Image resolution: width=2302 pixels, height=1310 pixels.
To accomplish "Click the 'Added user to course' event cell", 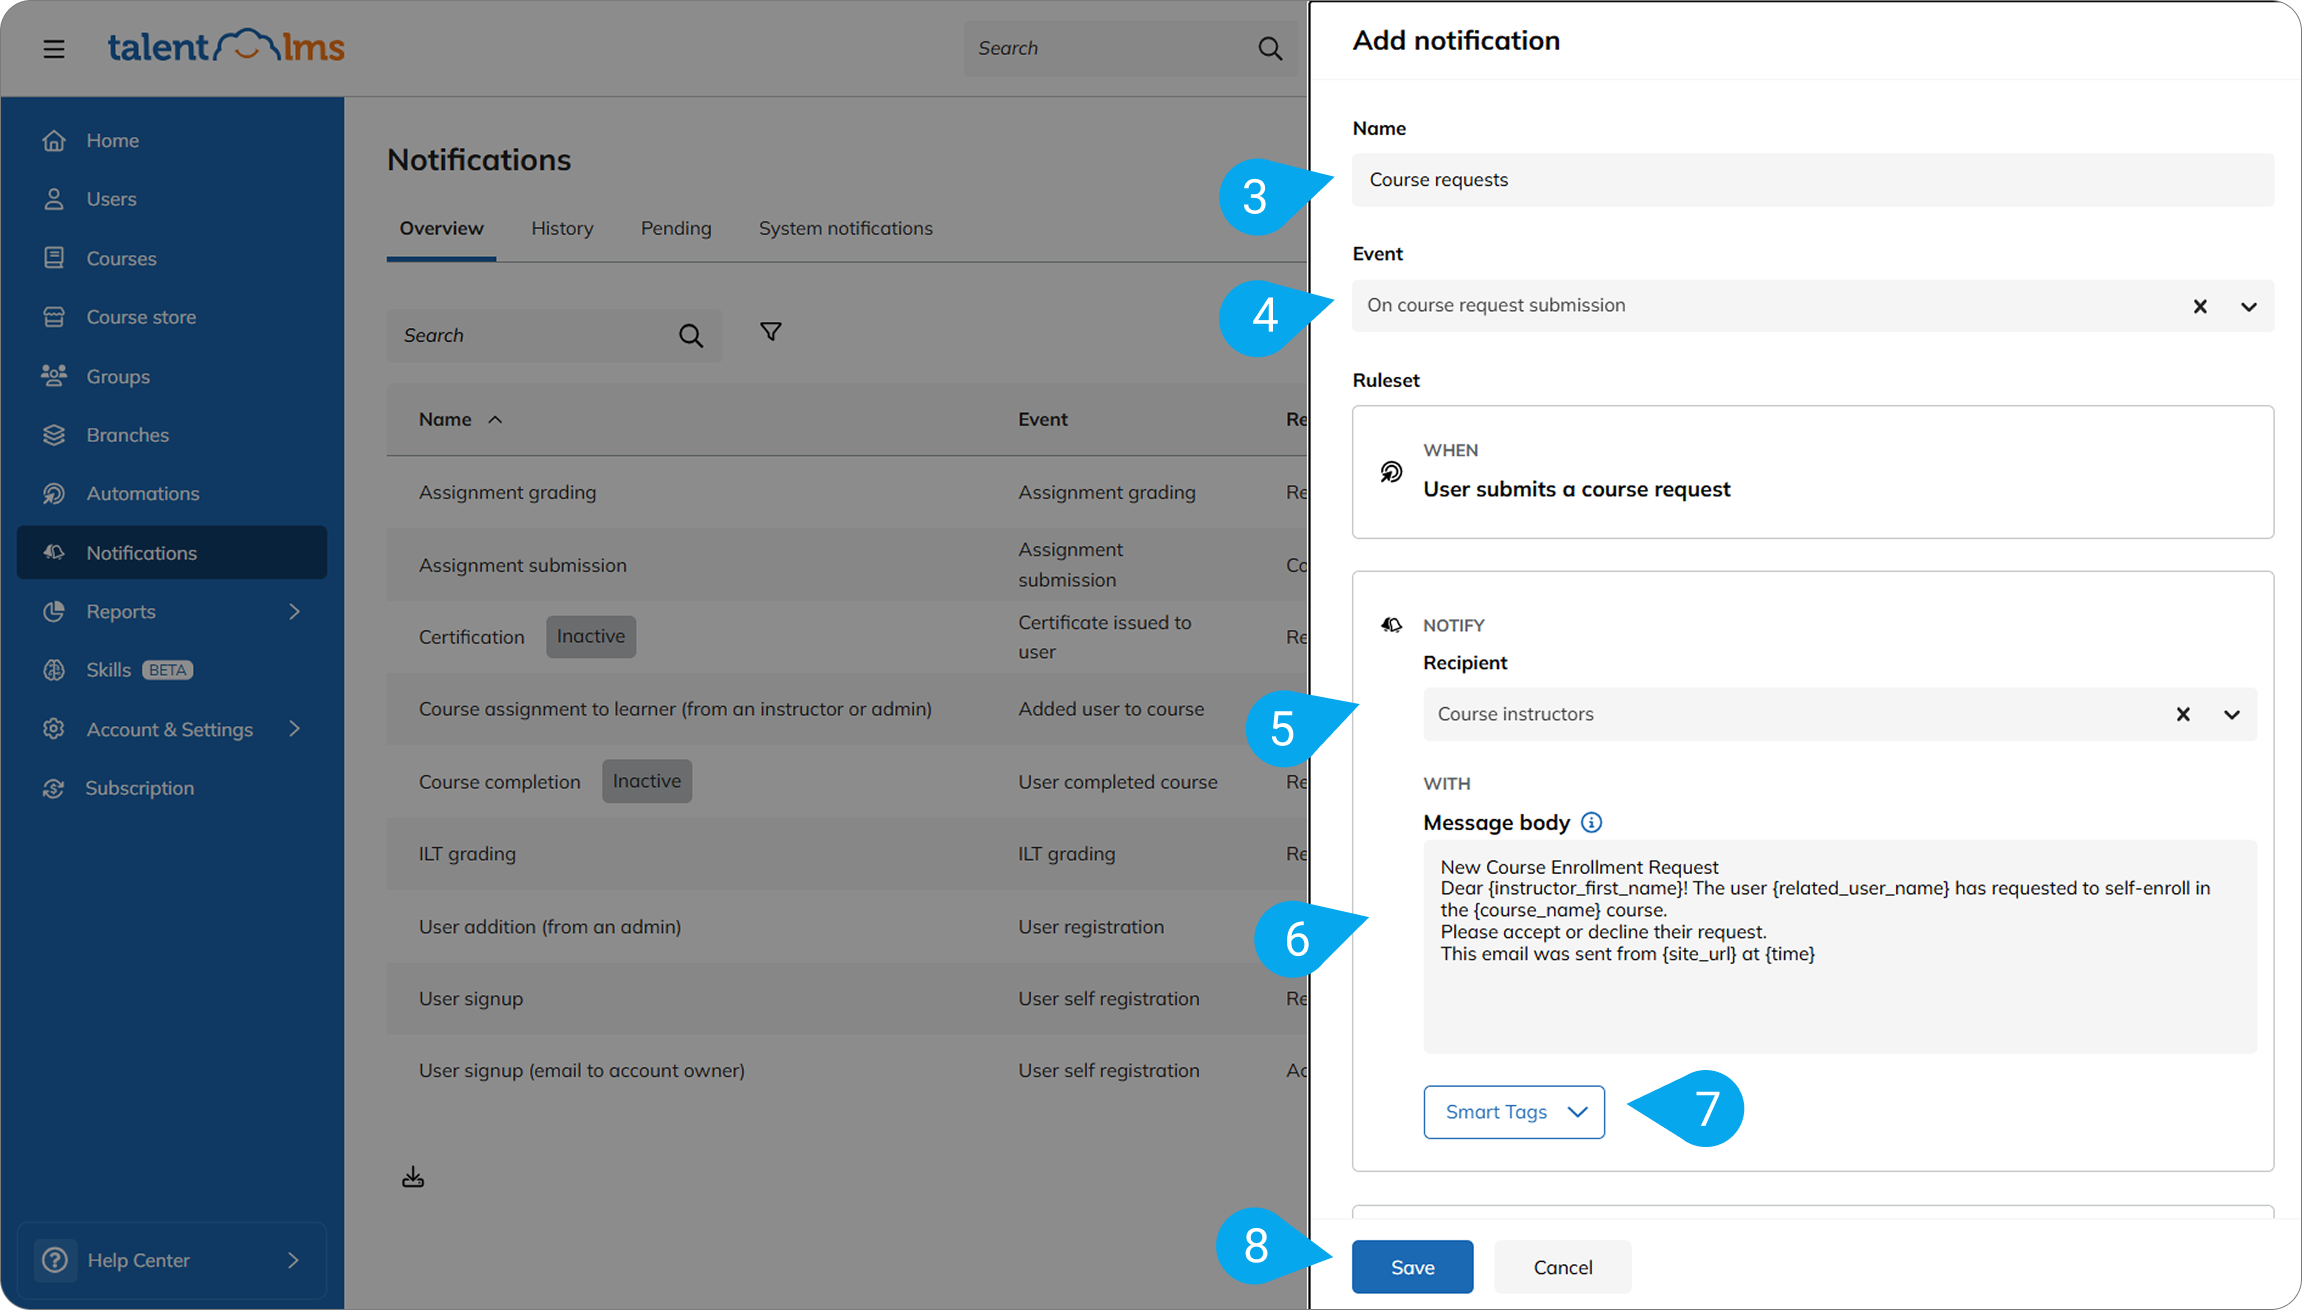I will coord(1111,709).
